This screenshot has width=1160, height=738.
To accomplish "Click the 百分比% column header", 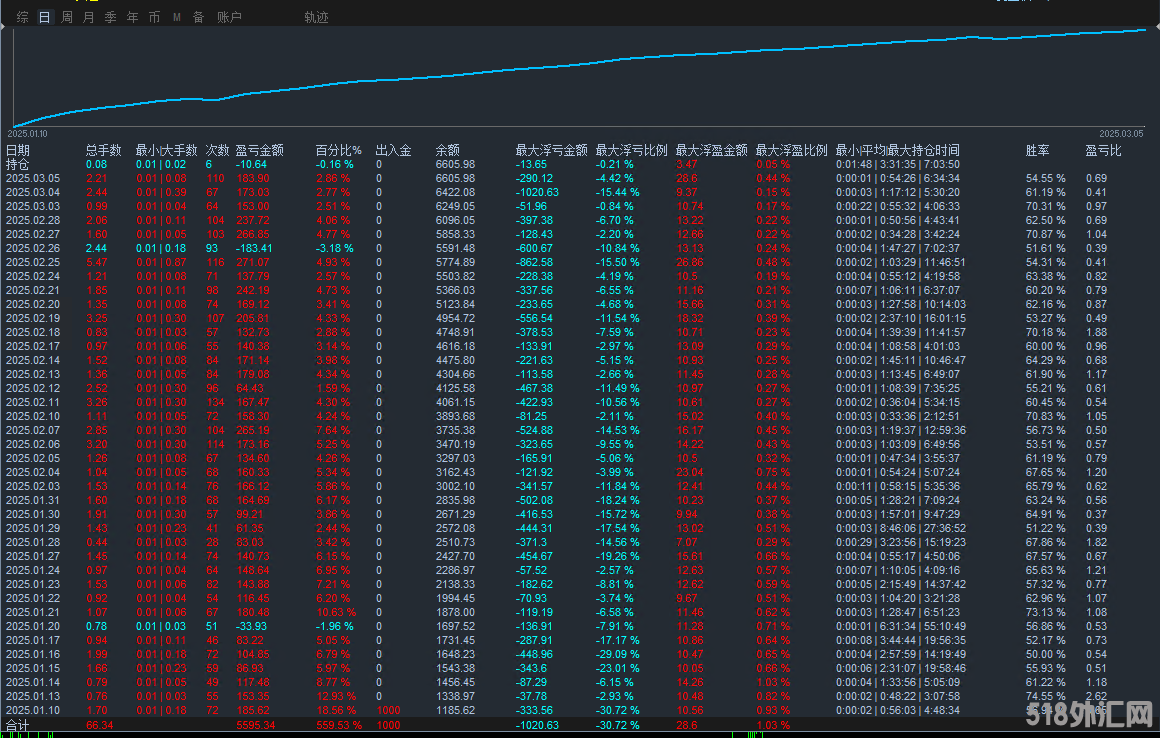I will [x=339, y=150].
